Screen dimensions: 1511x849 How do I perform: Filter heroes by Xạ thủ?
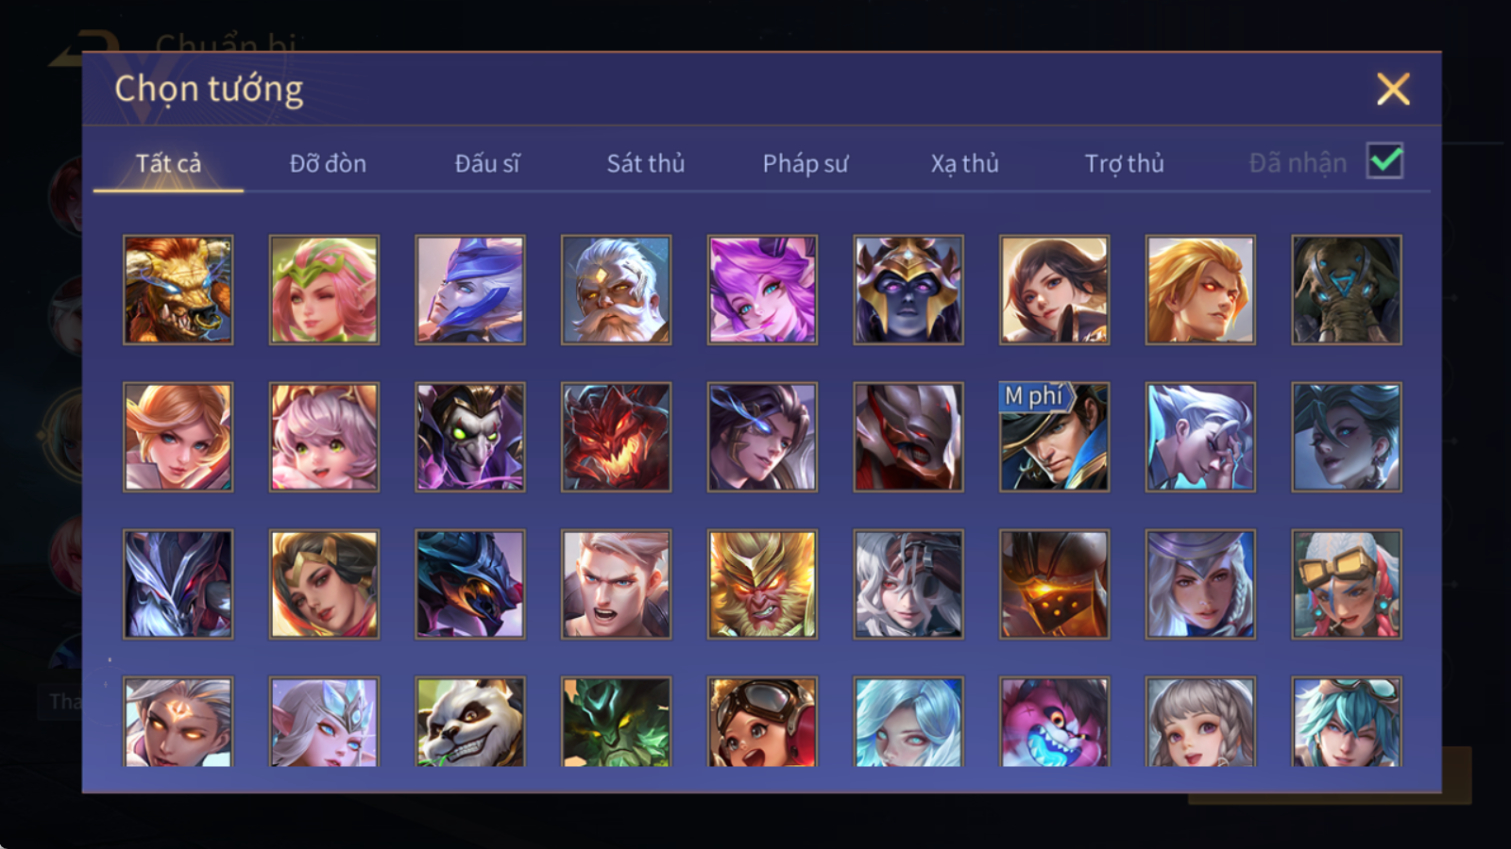coord(965,163)
